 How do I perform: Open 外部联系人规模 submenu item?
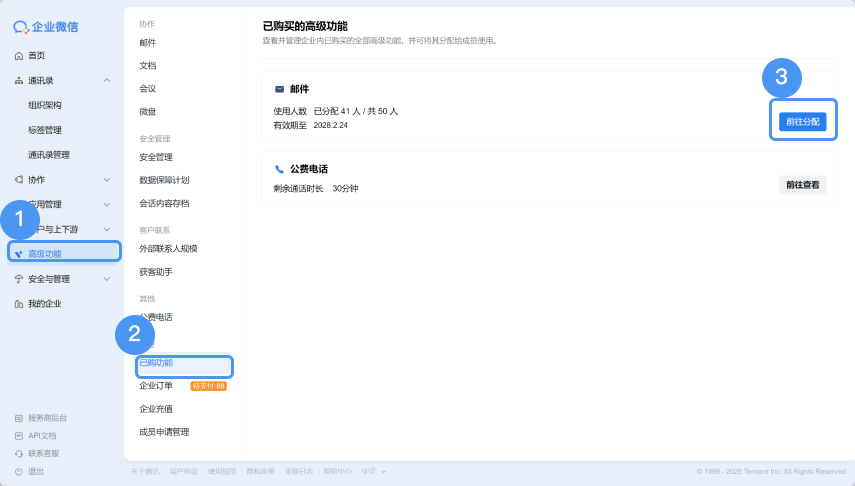[x=168, y=249]
